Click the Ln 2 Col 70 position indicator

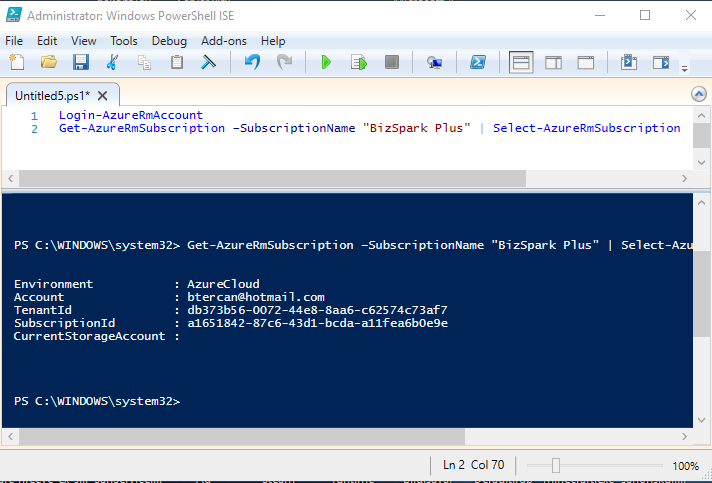(x=474, y=465)
